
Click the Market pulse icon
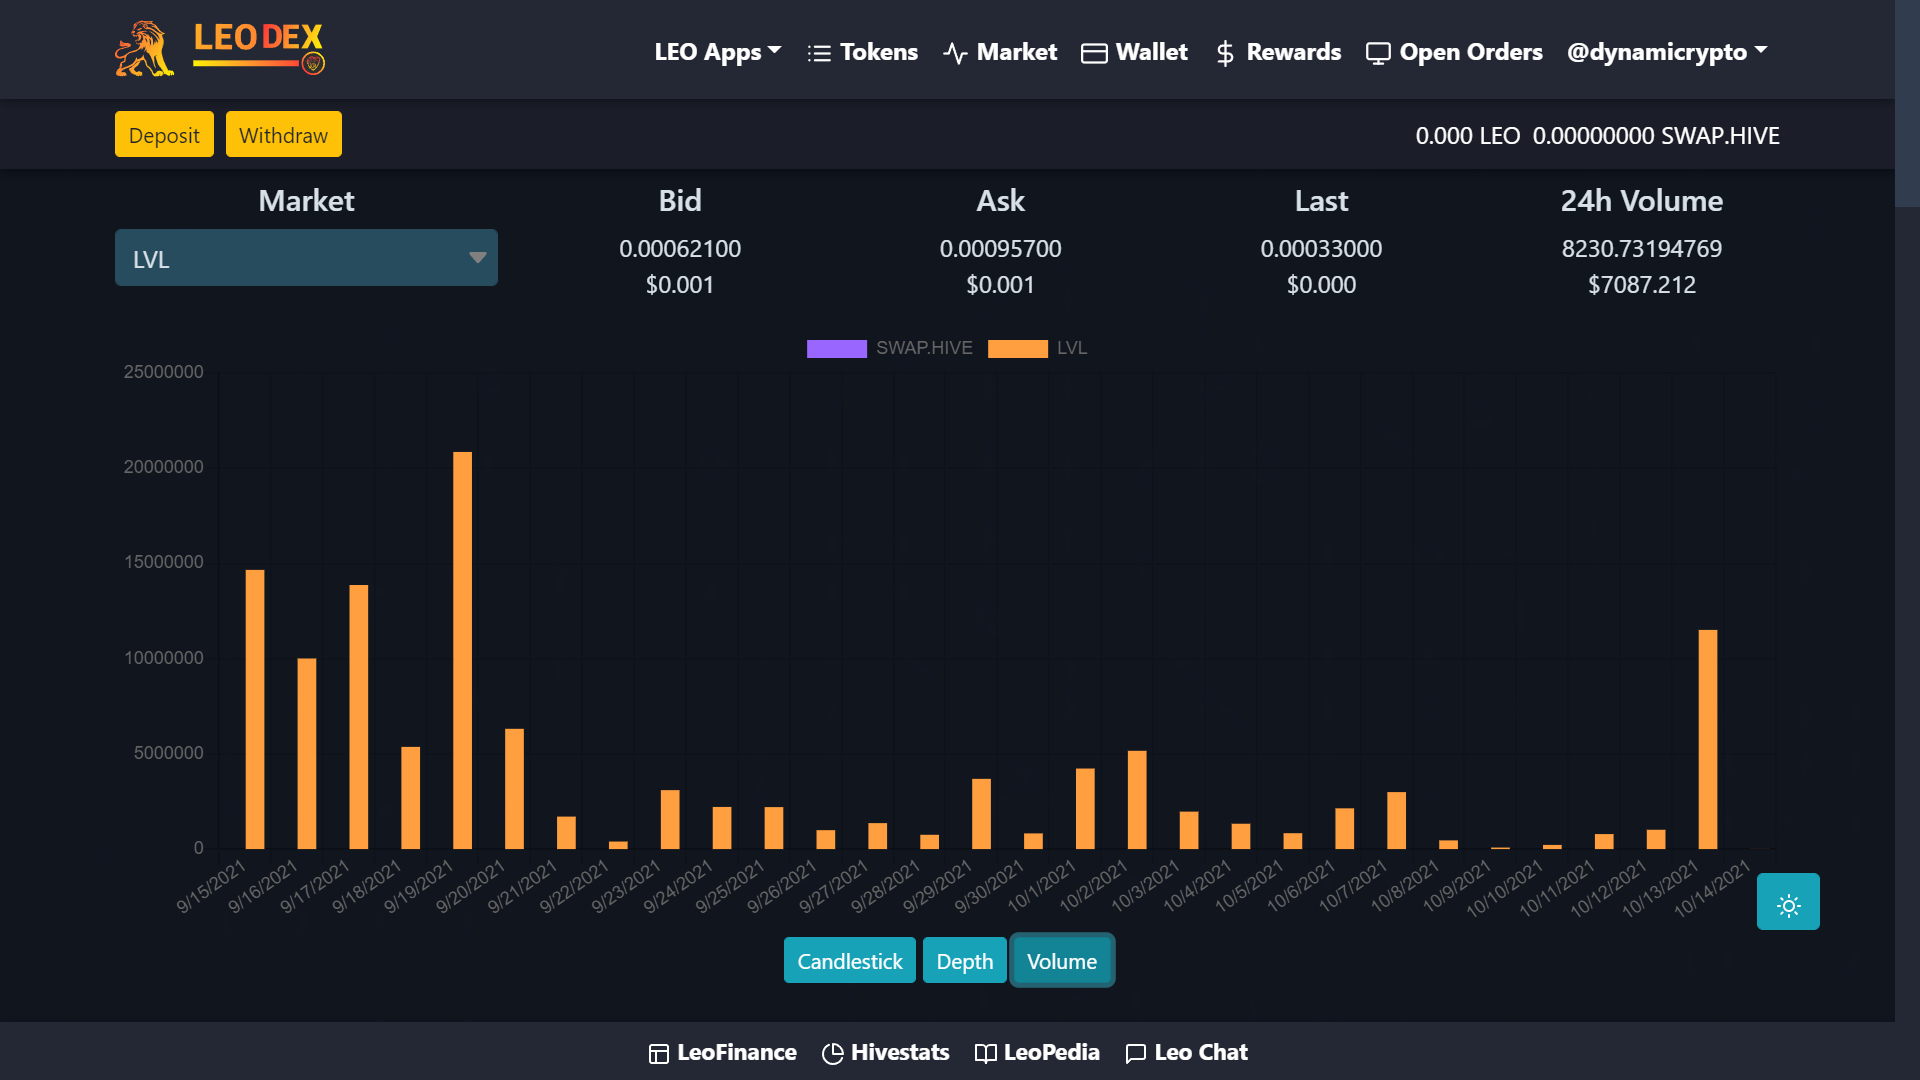point(955,53)
